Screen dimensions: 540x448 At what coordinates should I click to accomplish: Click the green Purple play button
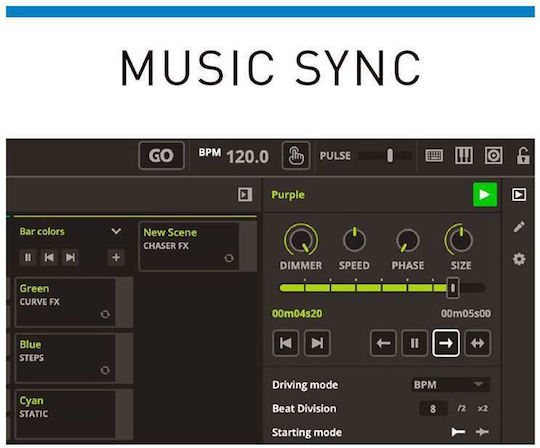click(x=485, y=195)
